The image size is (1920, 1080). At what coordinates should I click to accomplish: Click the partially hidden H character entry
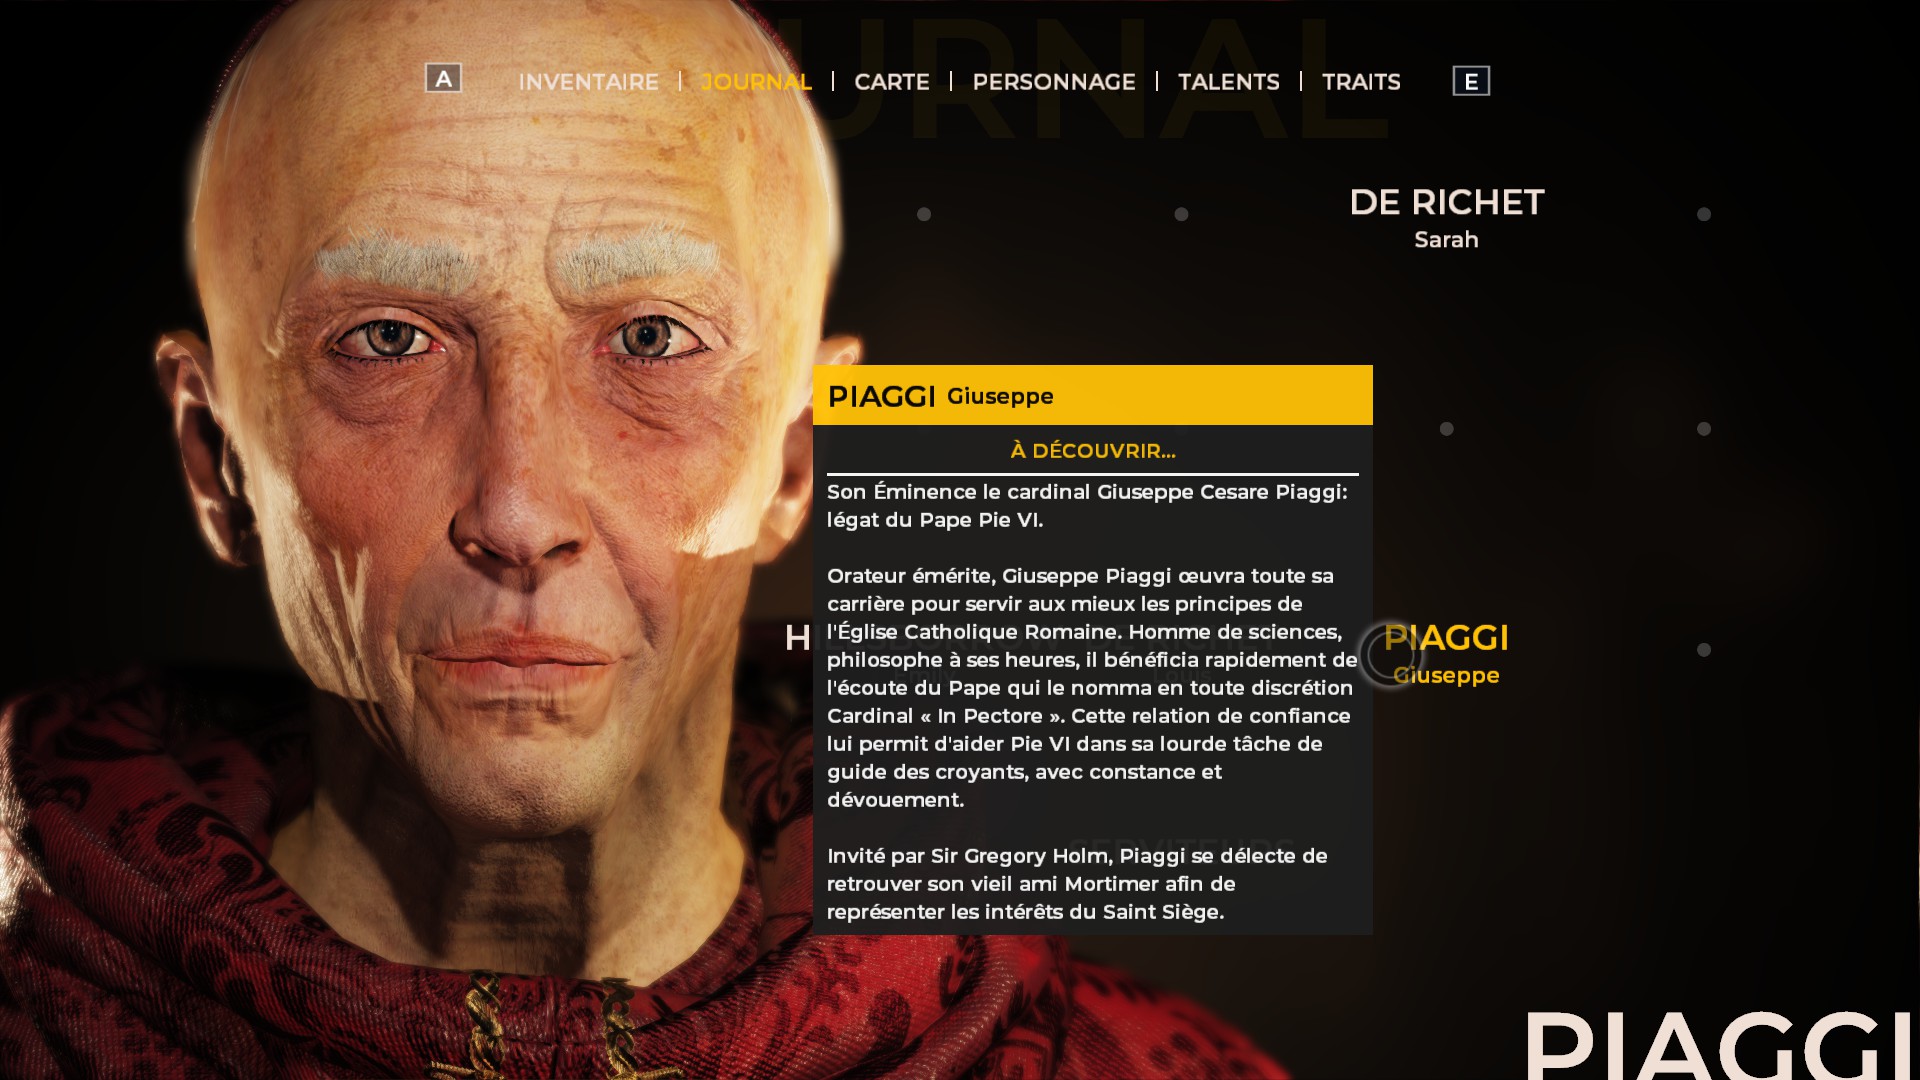(797, 638)
